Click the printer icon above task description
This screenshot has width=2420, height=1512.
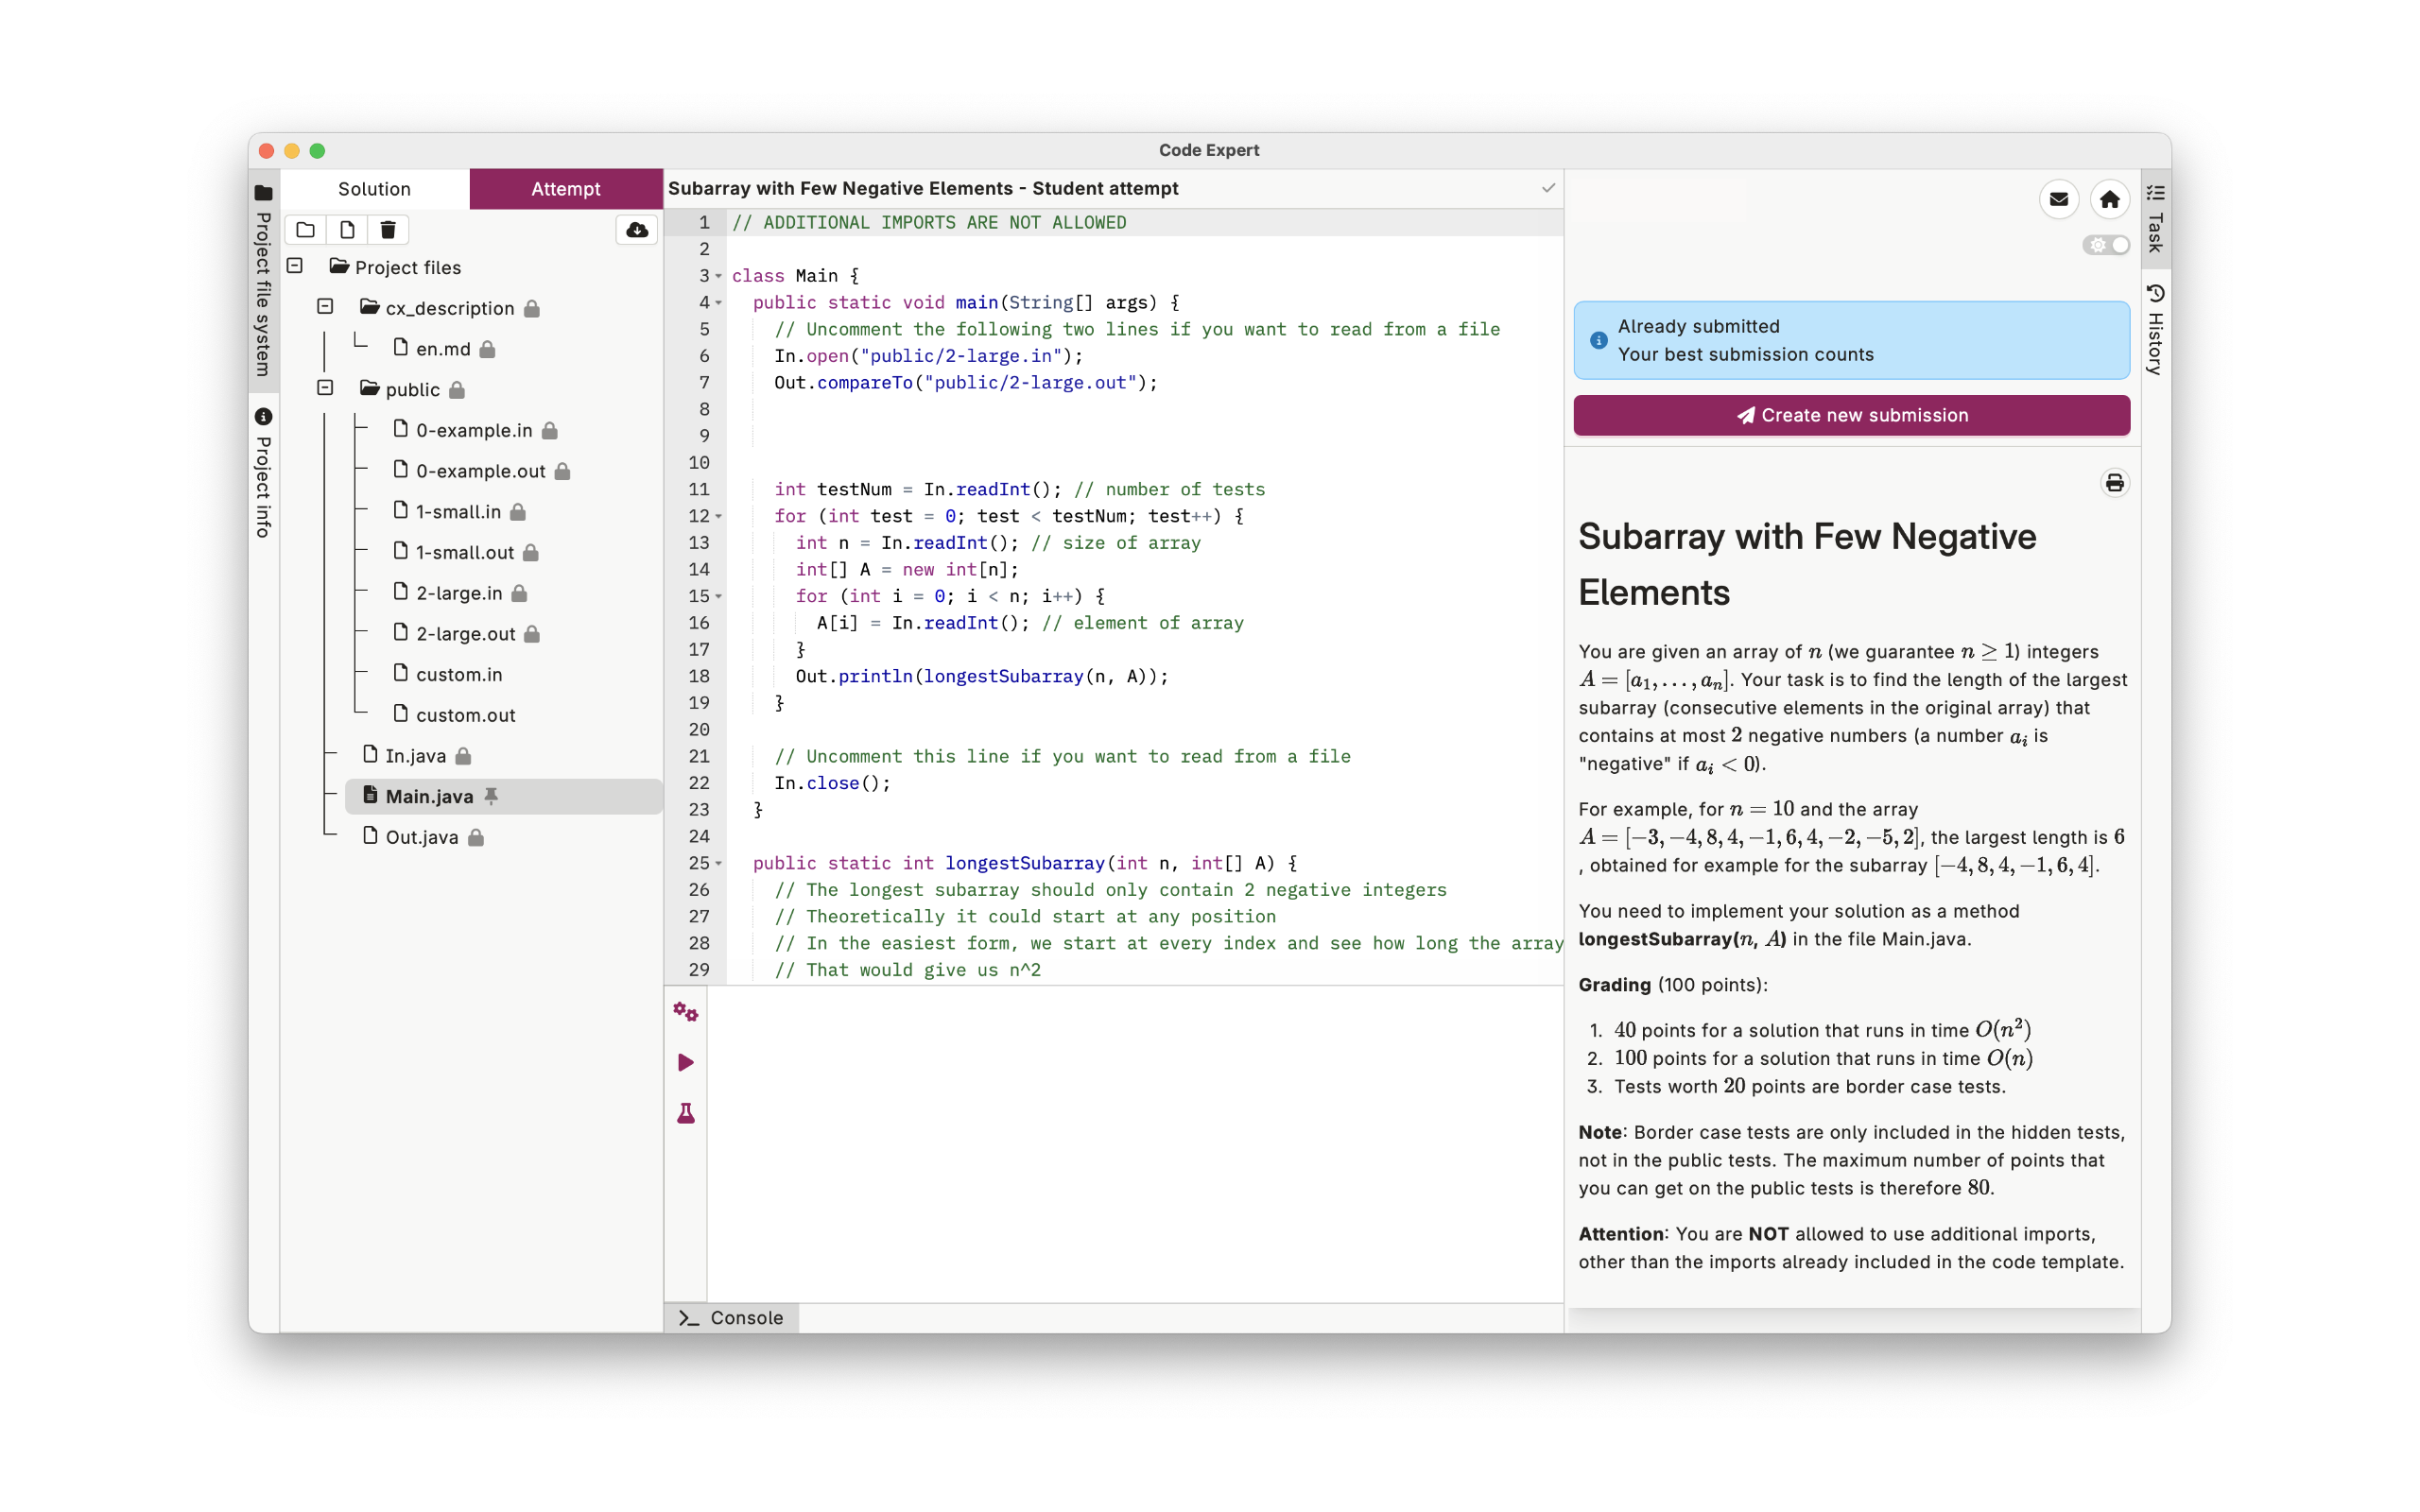[2114, 484]
